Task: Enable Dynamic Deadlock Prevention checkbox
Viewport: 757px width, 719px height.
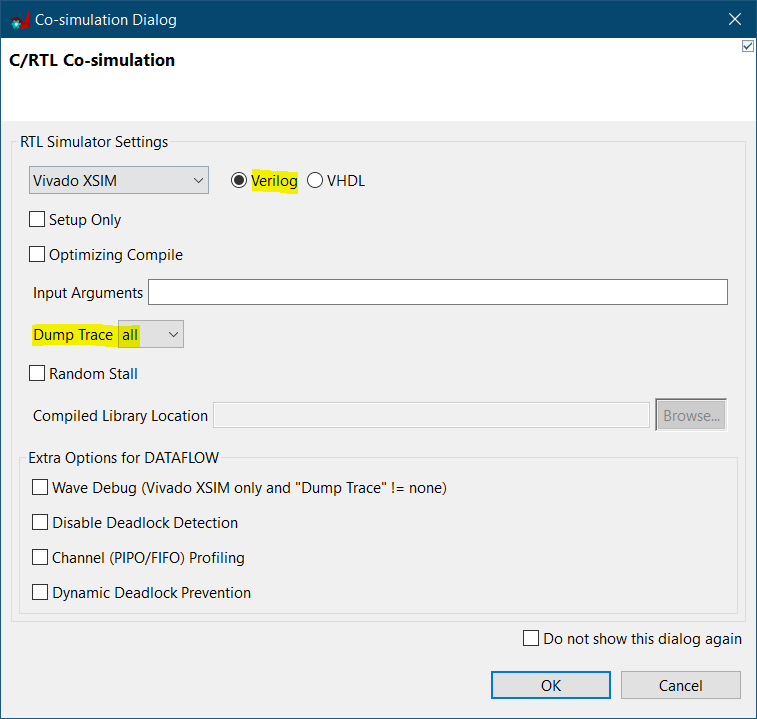Action: click(40, 592)
